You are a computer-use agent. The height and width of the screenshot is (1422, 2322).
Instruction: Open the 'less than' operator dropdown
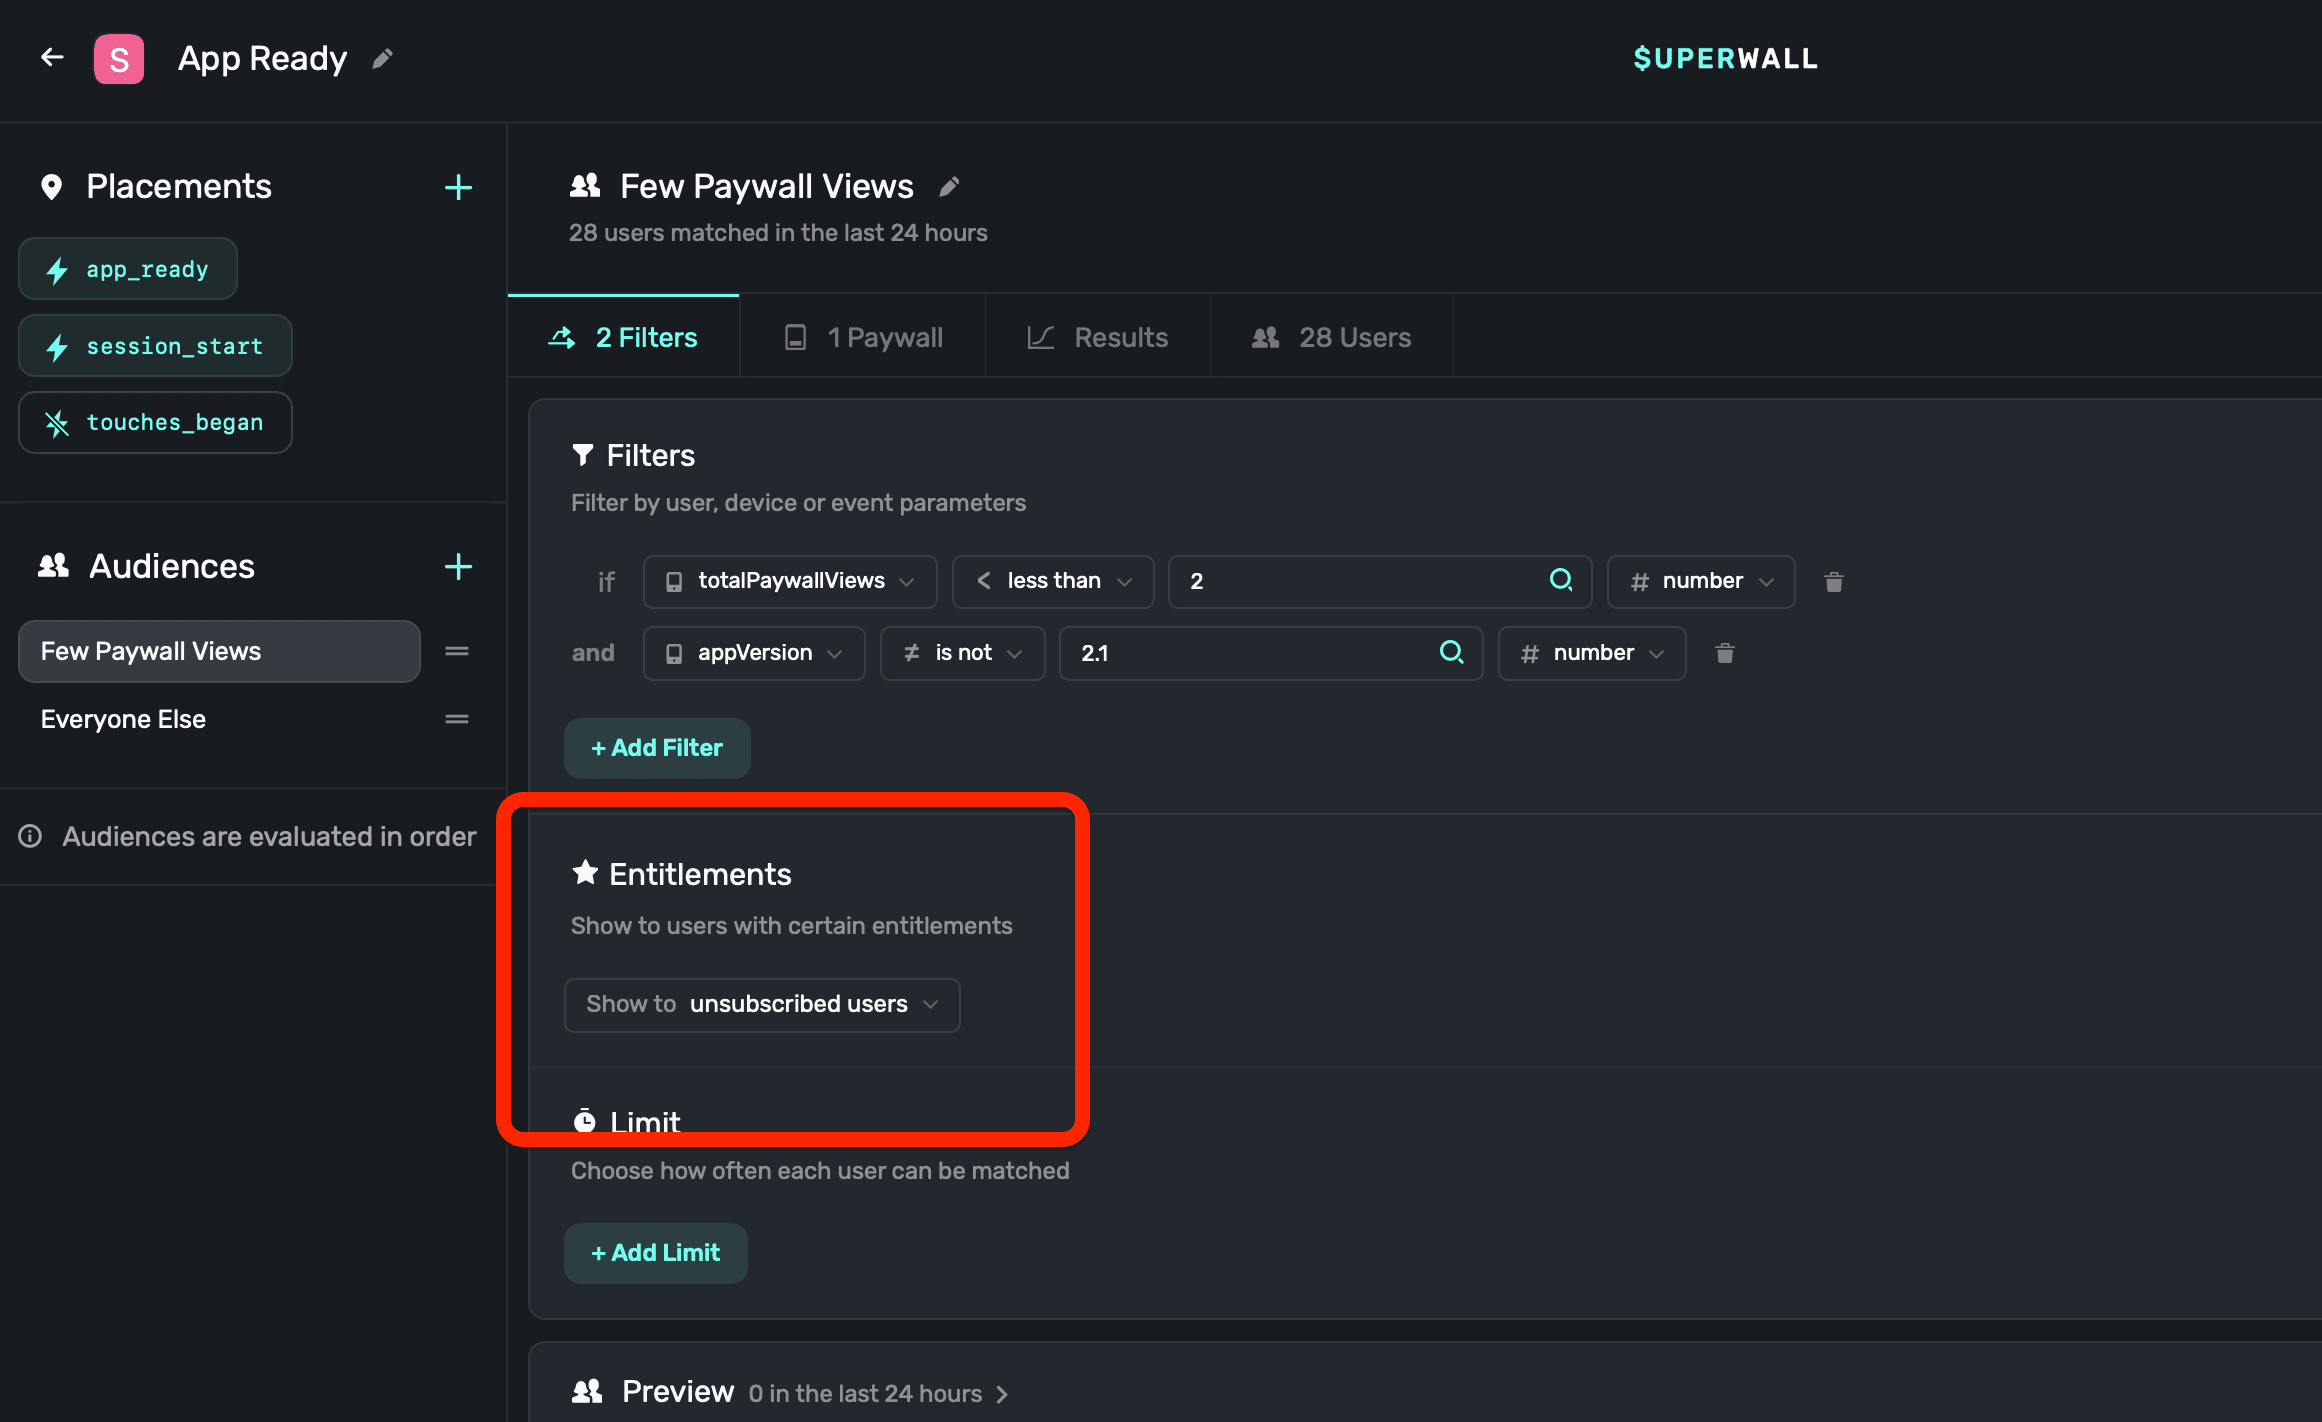click(x=1052, y=582)
